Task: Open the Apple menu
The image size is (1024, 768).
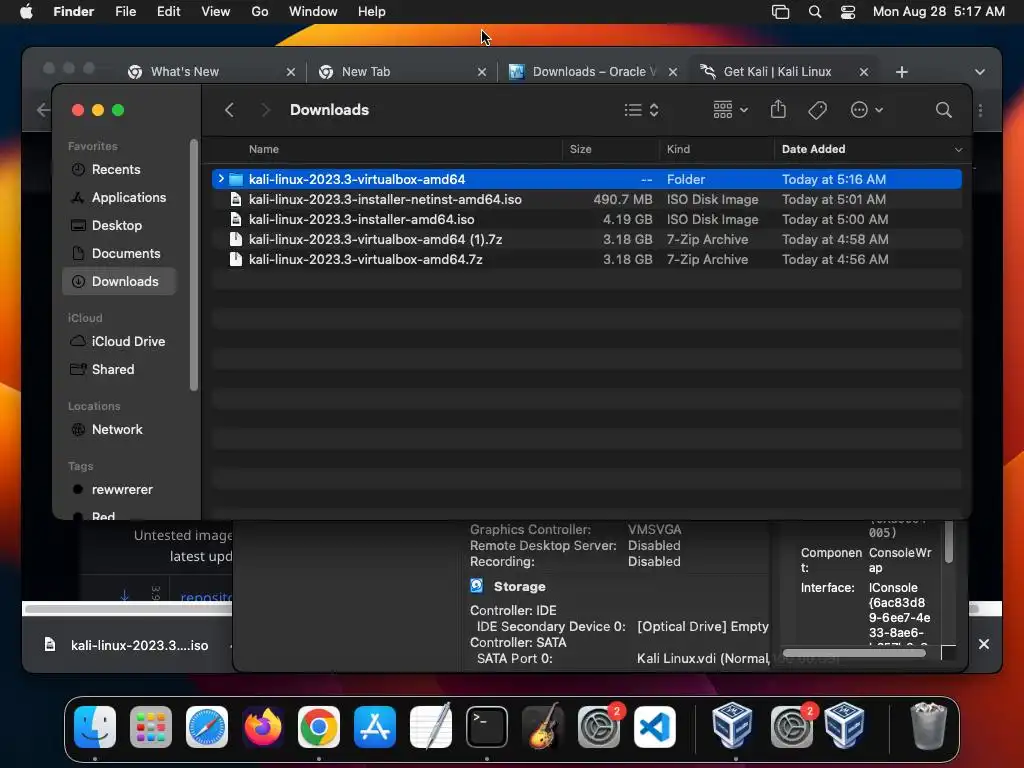Action: [26, 12]
